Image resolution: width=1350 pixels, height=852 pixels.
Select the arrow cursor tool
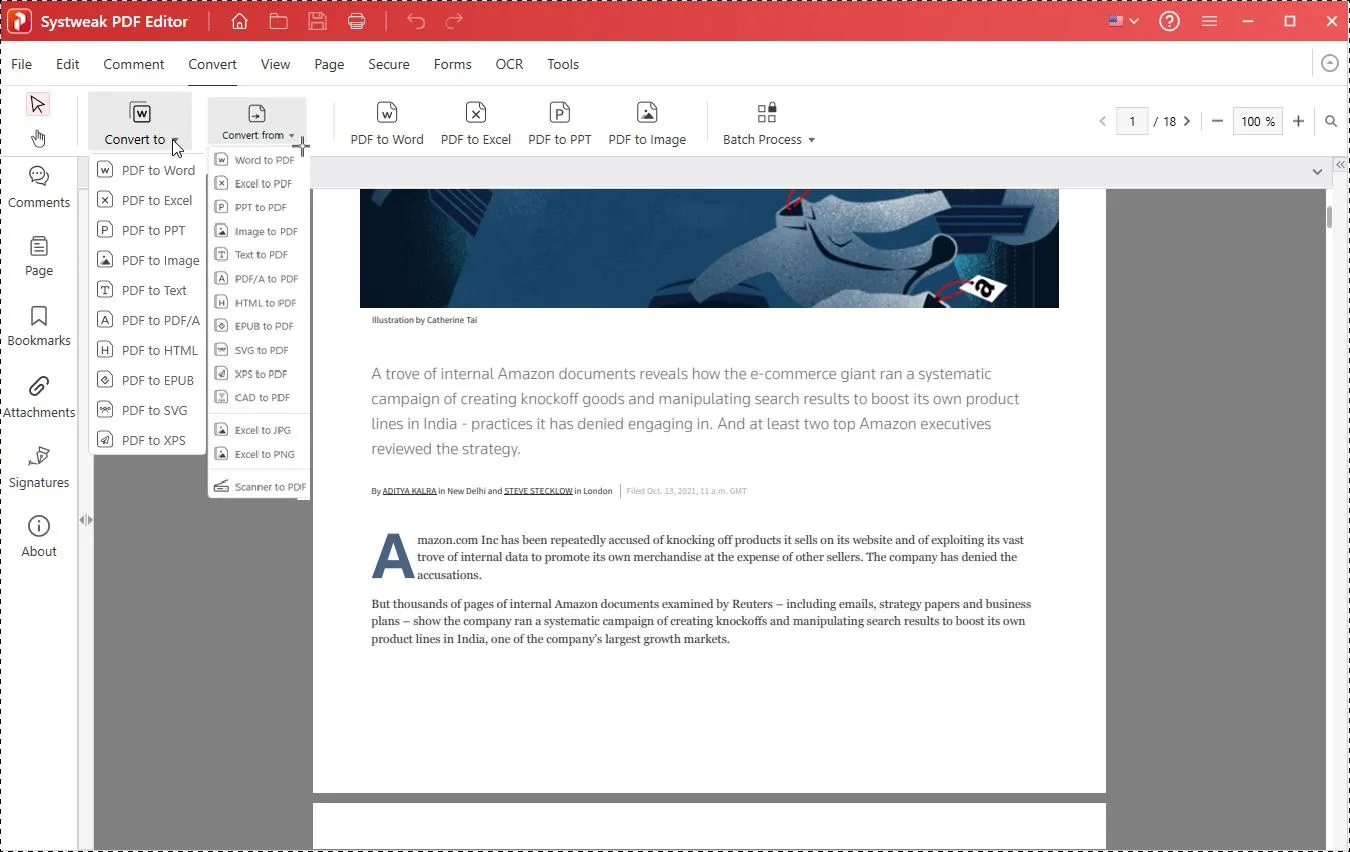[38, 104]
